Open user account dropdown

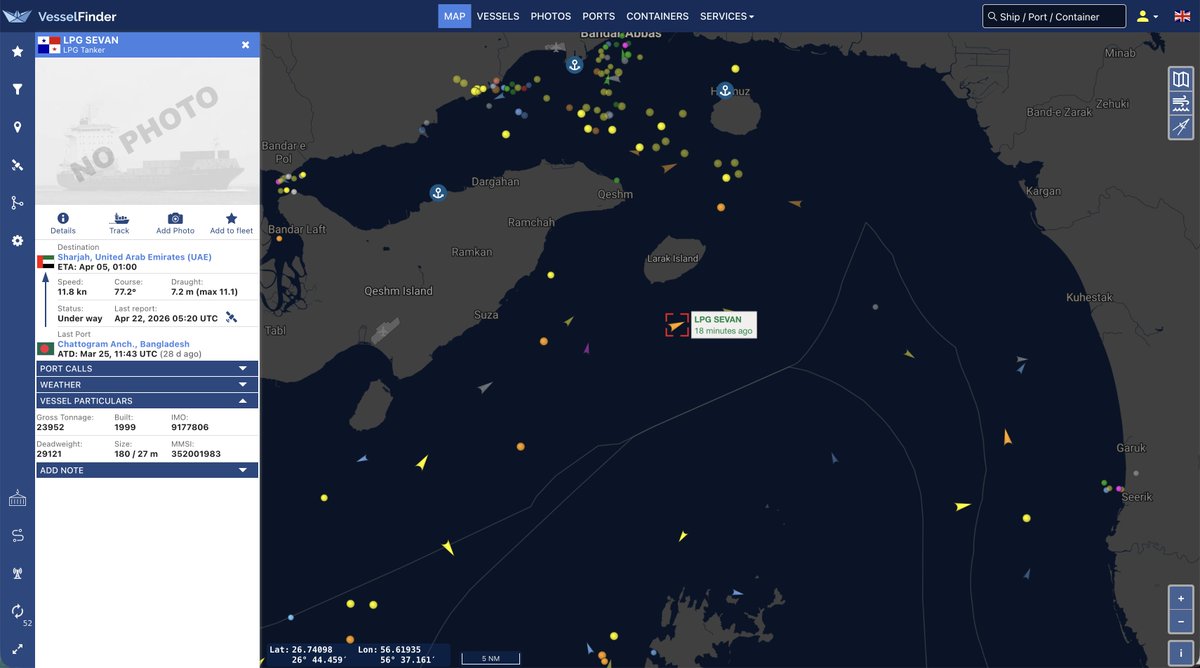point(1147,16)
